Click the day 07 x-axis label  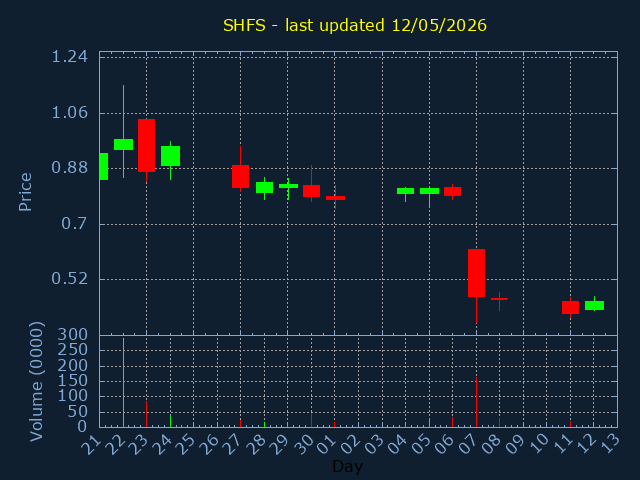pos(468,444)
